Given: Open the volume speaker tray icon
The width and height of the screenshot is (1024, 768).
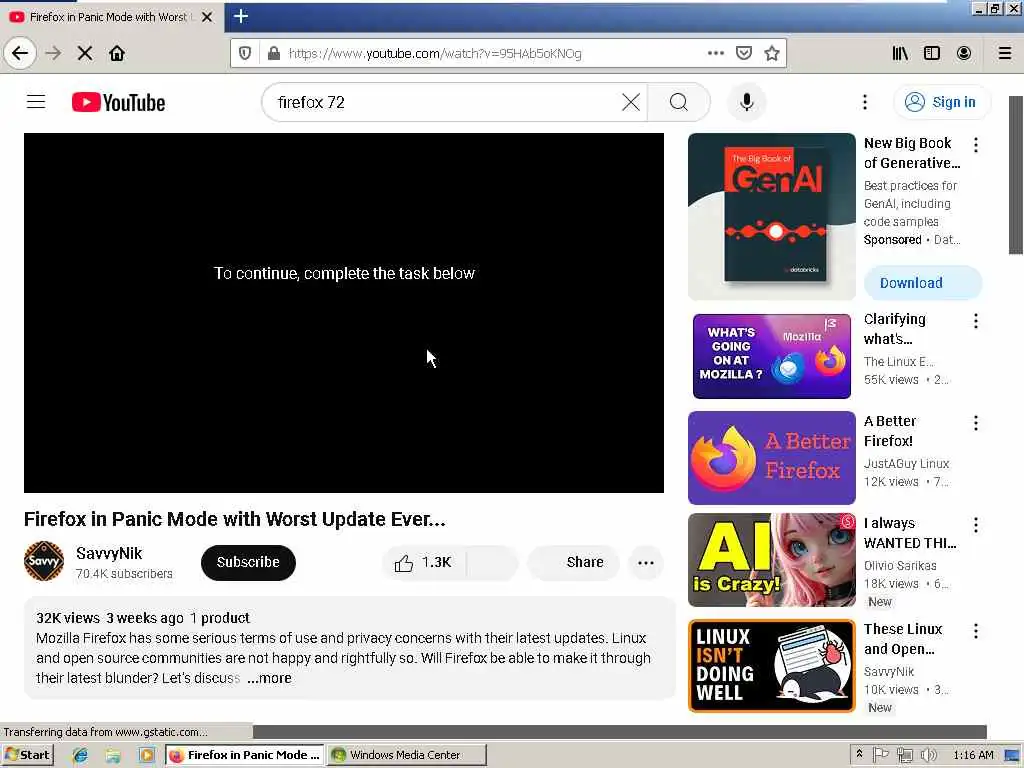Looking at the screenshot, I should click(928, 755).
